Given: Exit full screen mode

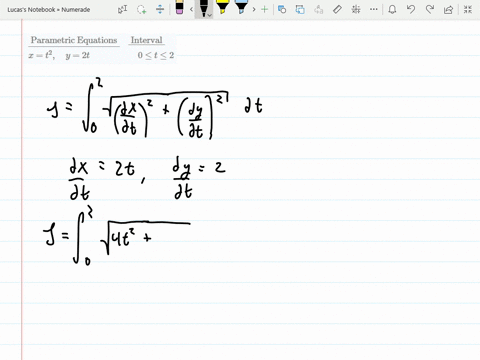Looking at the screenshot, I should [x=468, y=9].
